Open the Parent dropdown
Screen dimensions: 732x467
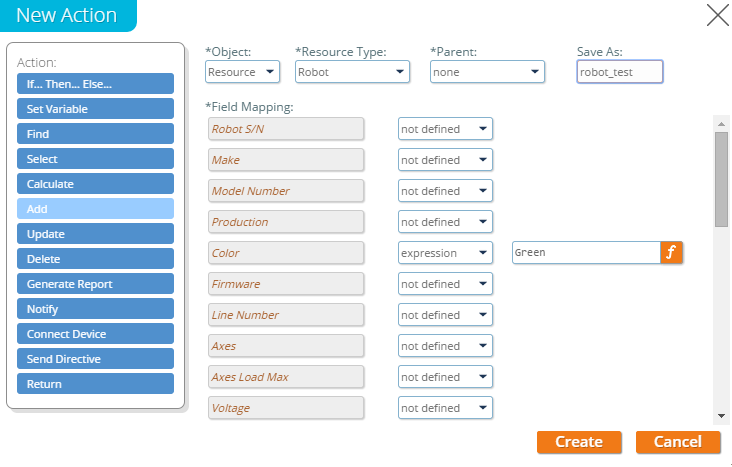pyautogui.click(x=487, y=72)
